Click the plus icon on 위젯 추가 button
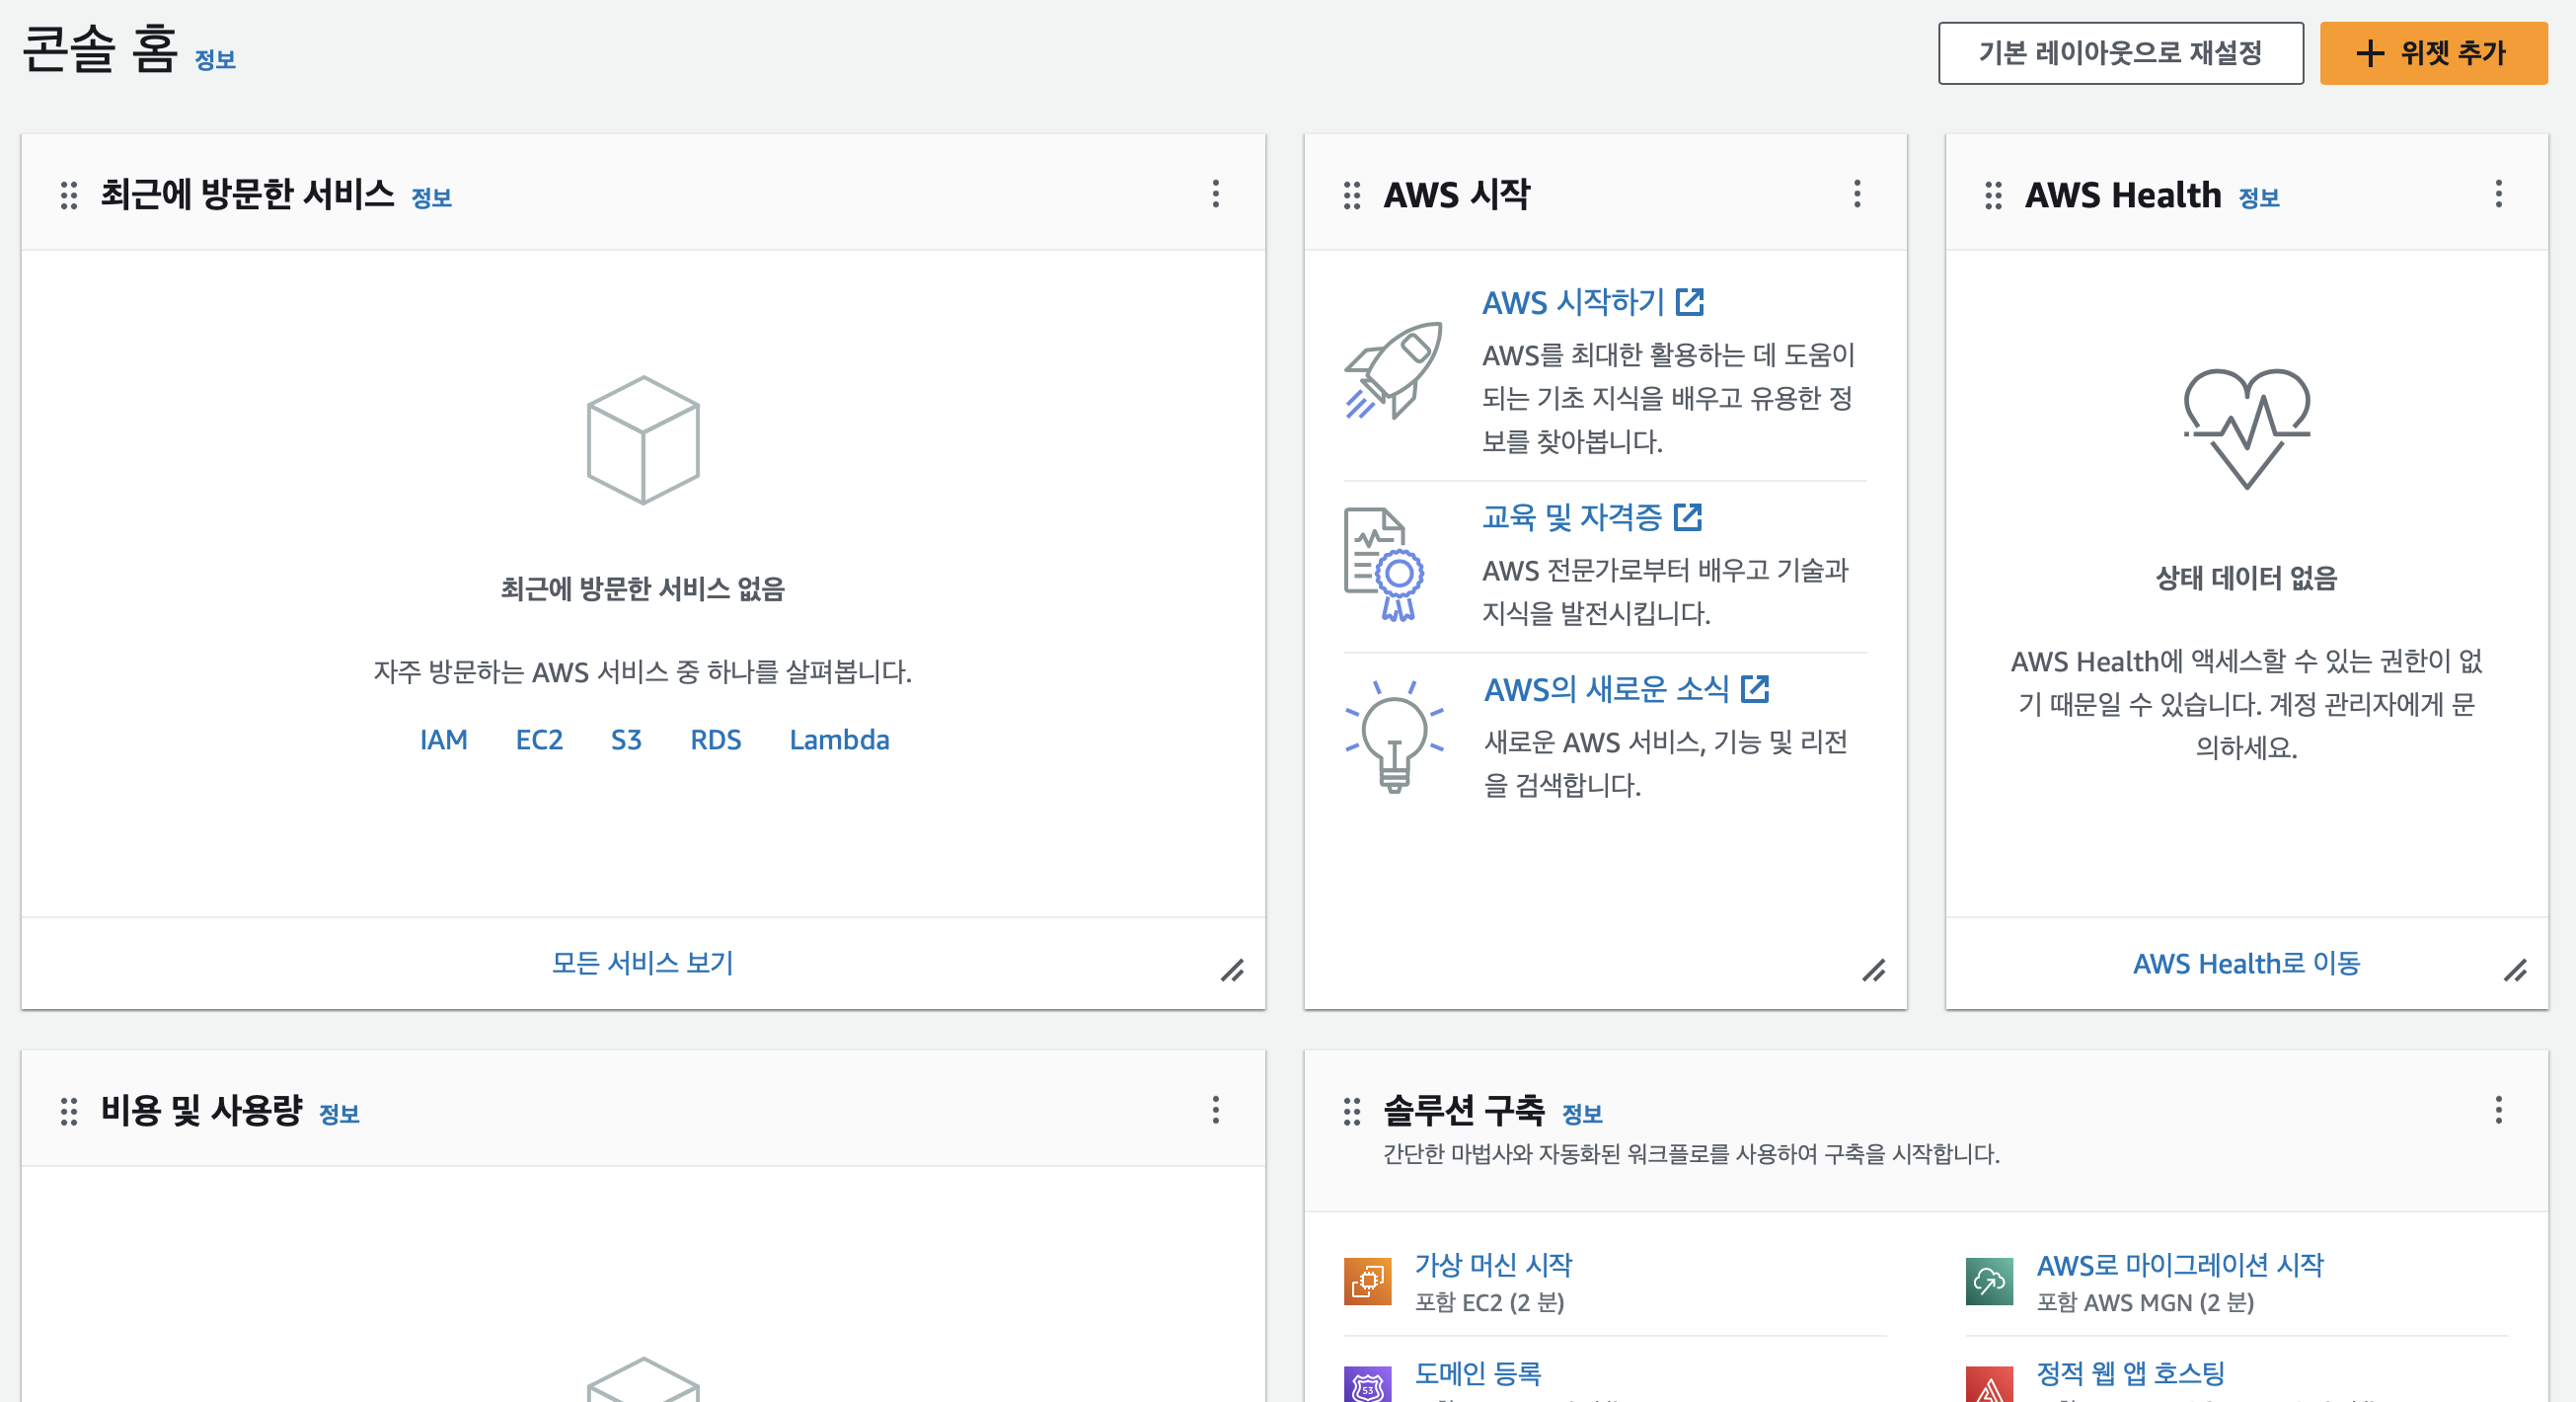Screen dimensions: 2576x1402 click(x=2370, y=53)
